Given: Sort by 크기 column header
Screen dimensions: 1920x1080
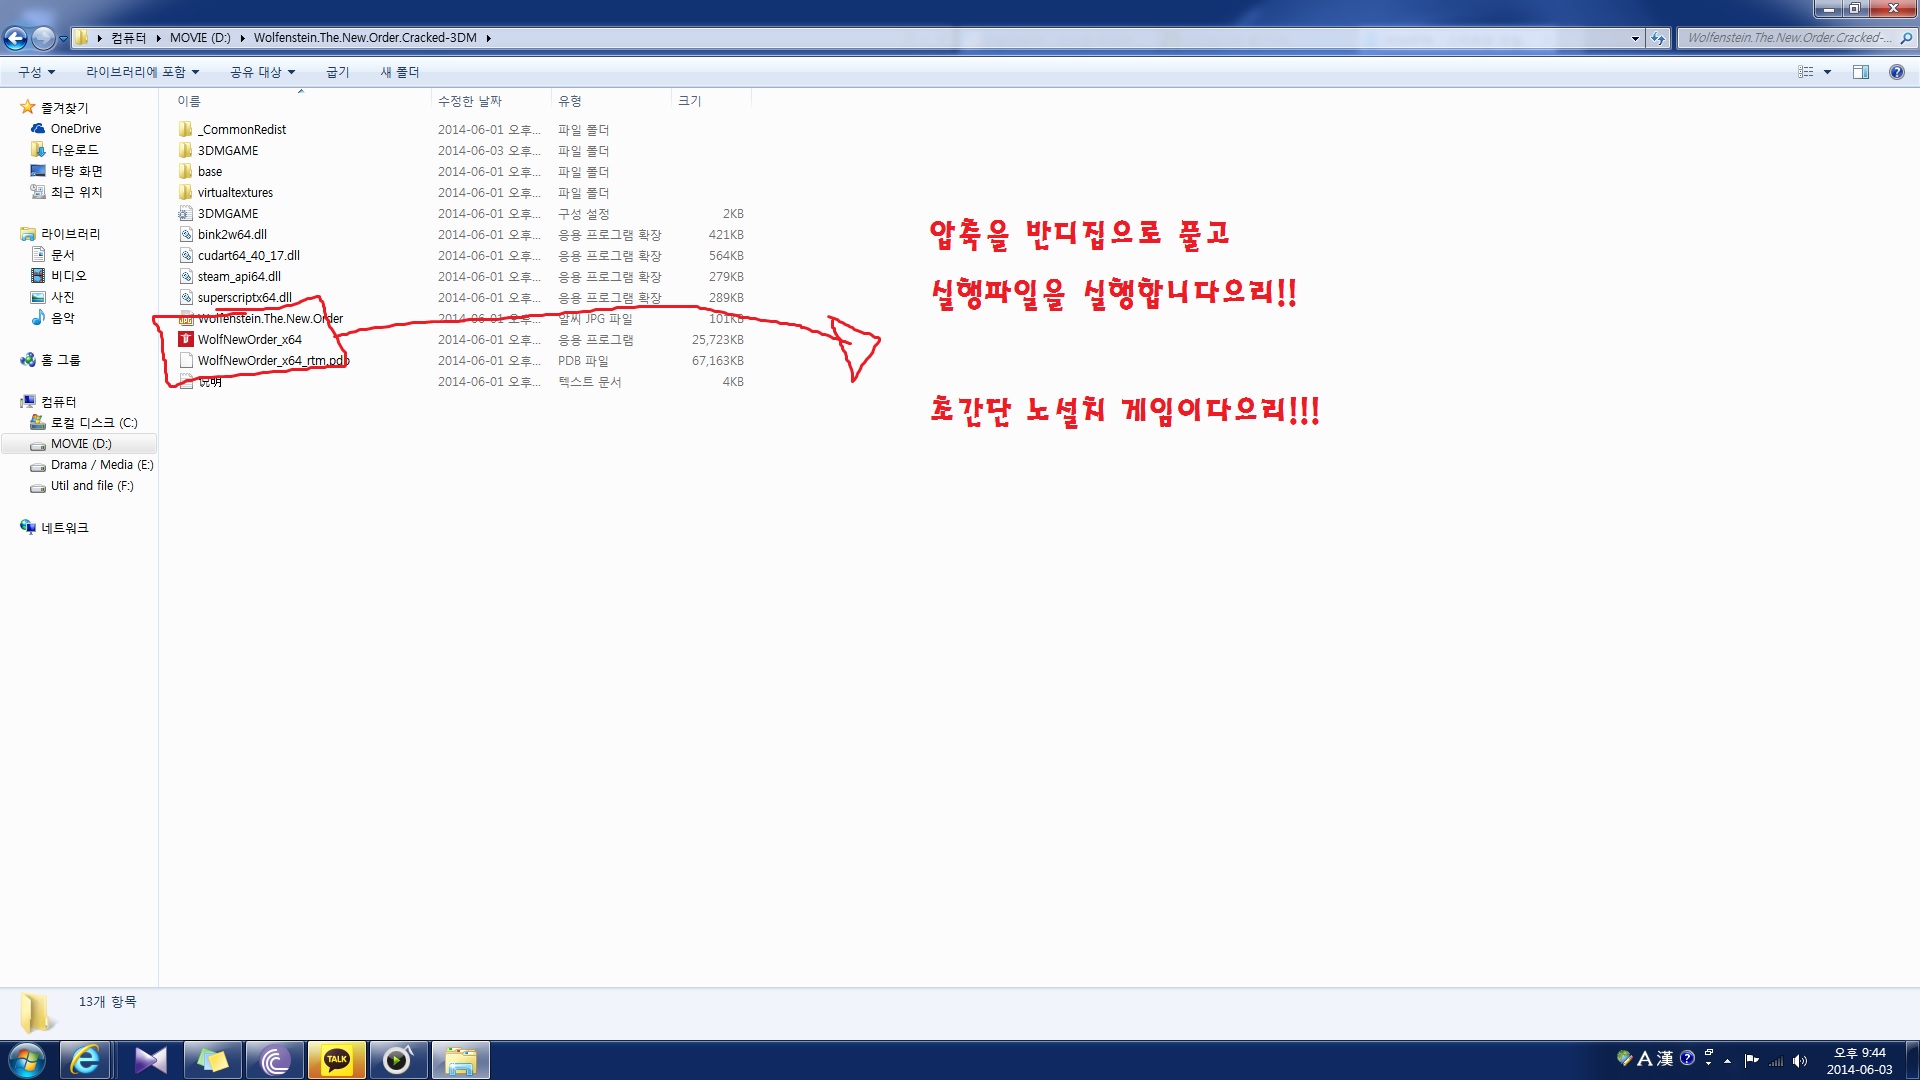Looking at the screenshot, I should pyautogui.click(x=711, y=101).
